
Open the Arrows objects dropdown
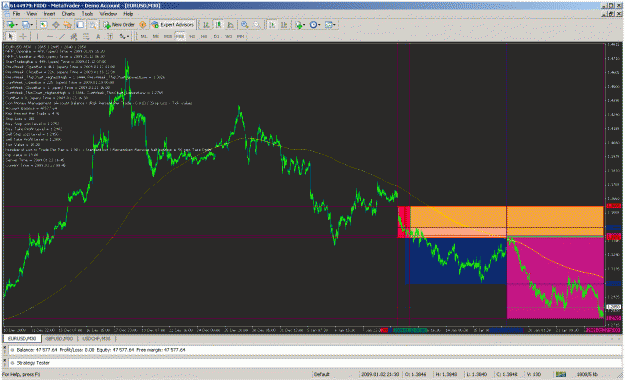pyautogui.click(x=124, y=36)
